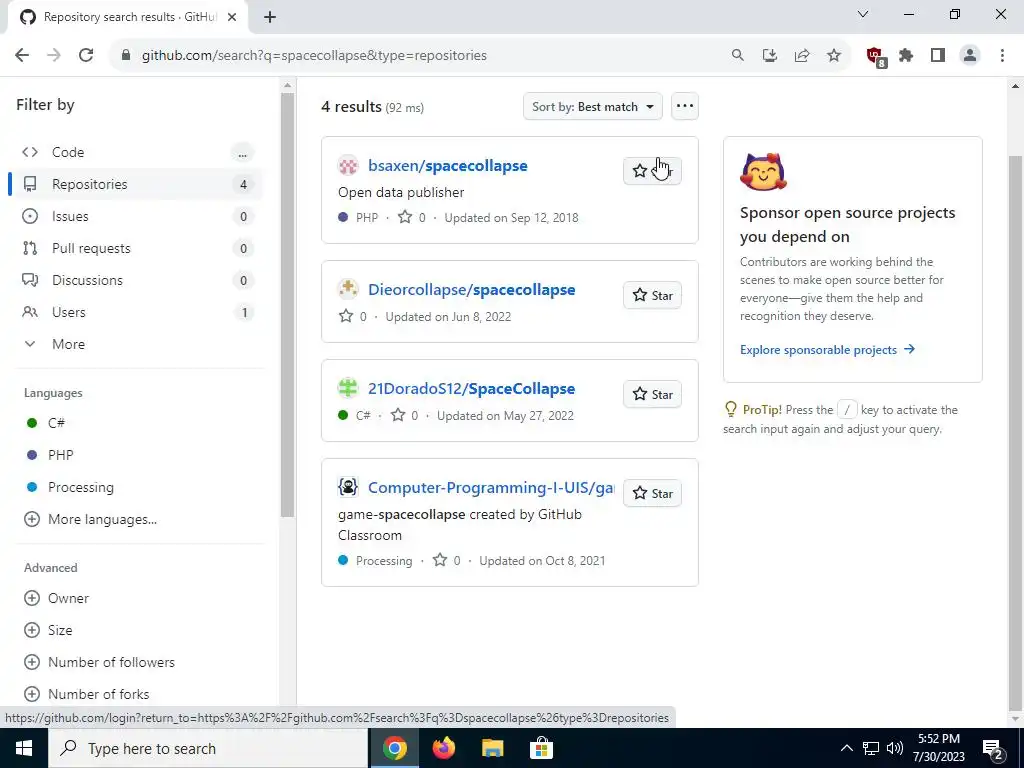Open the Chrome profile avatar

(x=970, y=56)
